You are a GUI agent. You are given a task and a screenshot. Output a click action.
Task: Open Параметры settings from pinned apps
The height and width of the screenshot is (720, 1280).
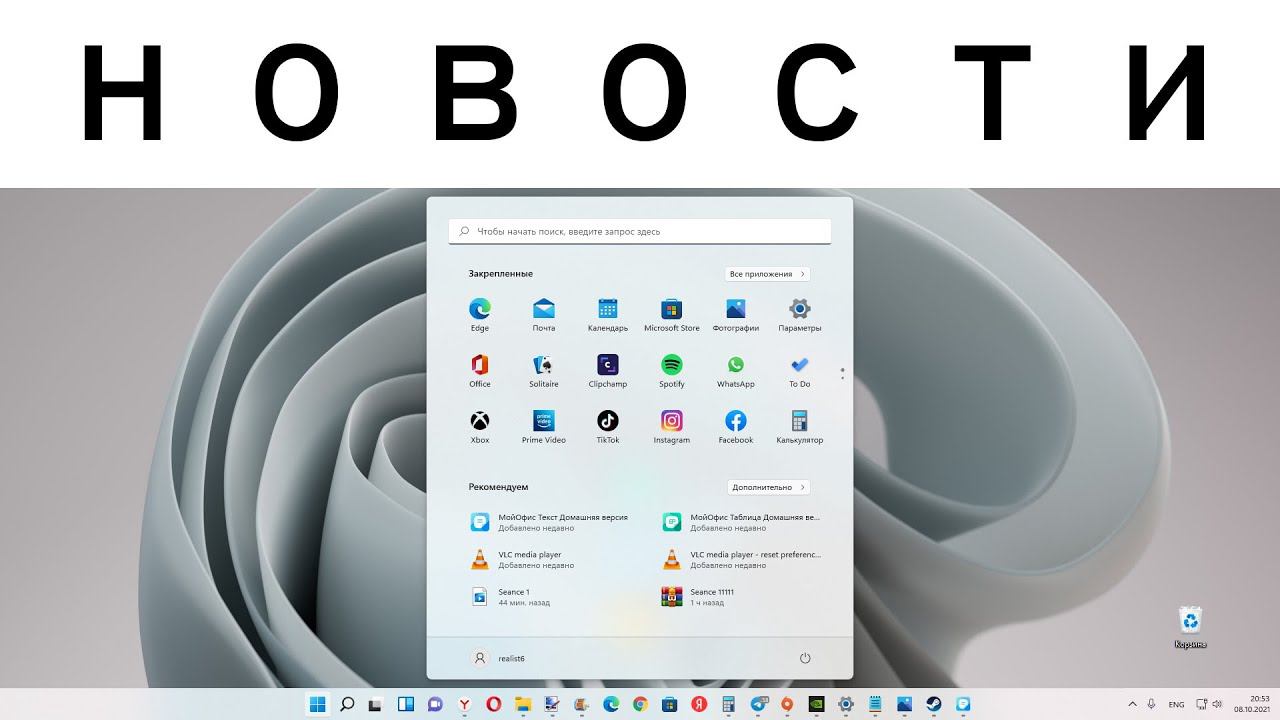[800, 314]
